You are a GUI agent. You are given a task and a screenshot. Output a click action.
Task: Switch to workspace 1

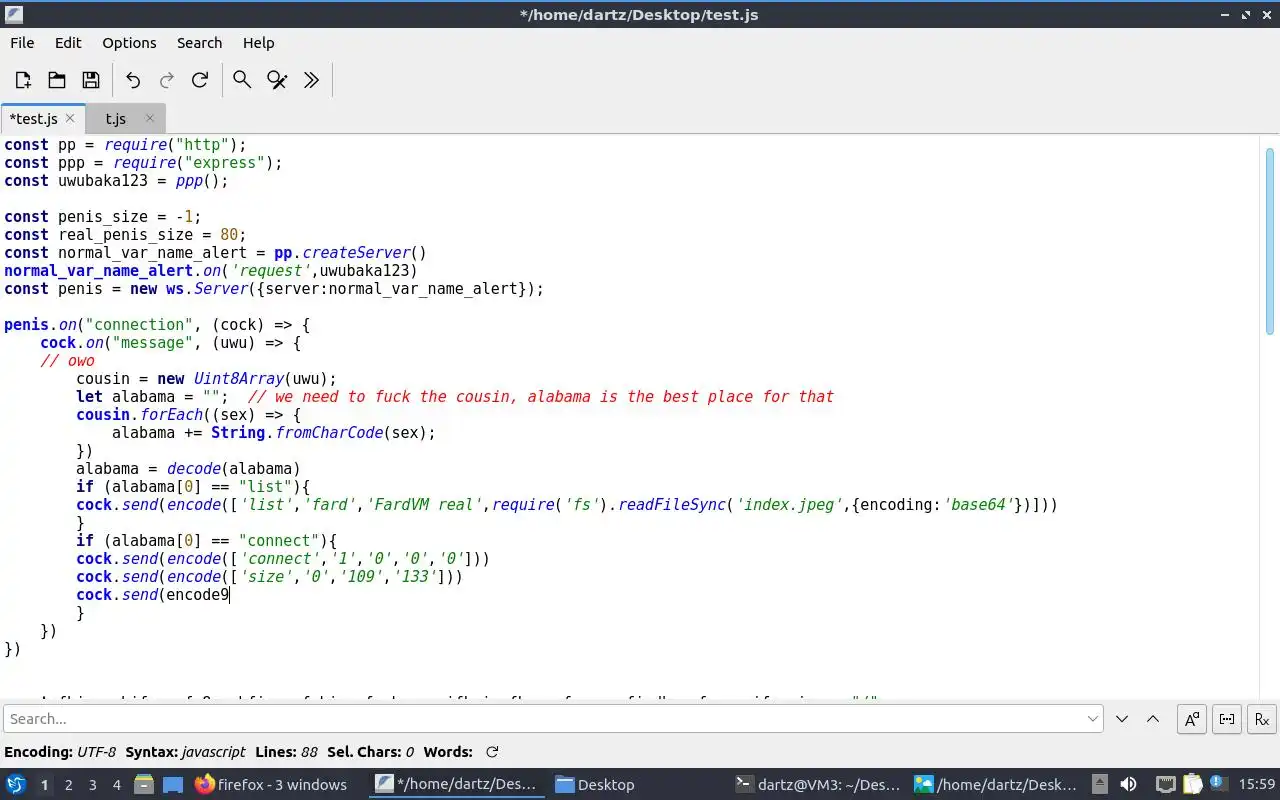coord(44,785)
